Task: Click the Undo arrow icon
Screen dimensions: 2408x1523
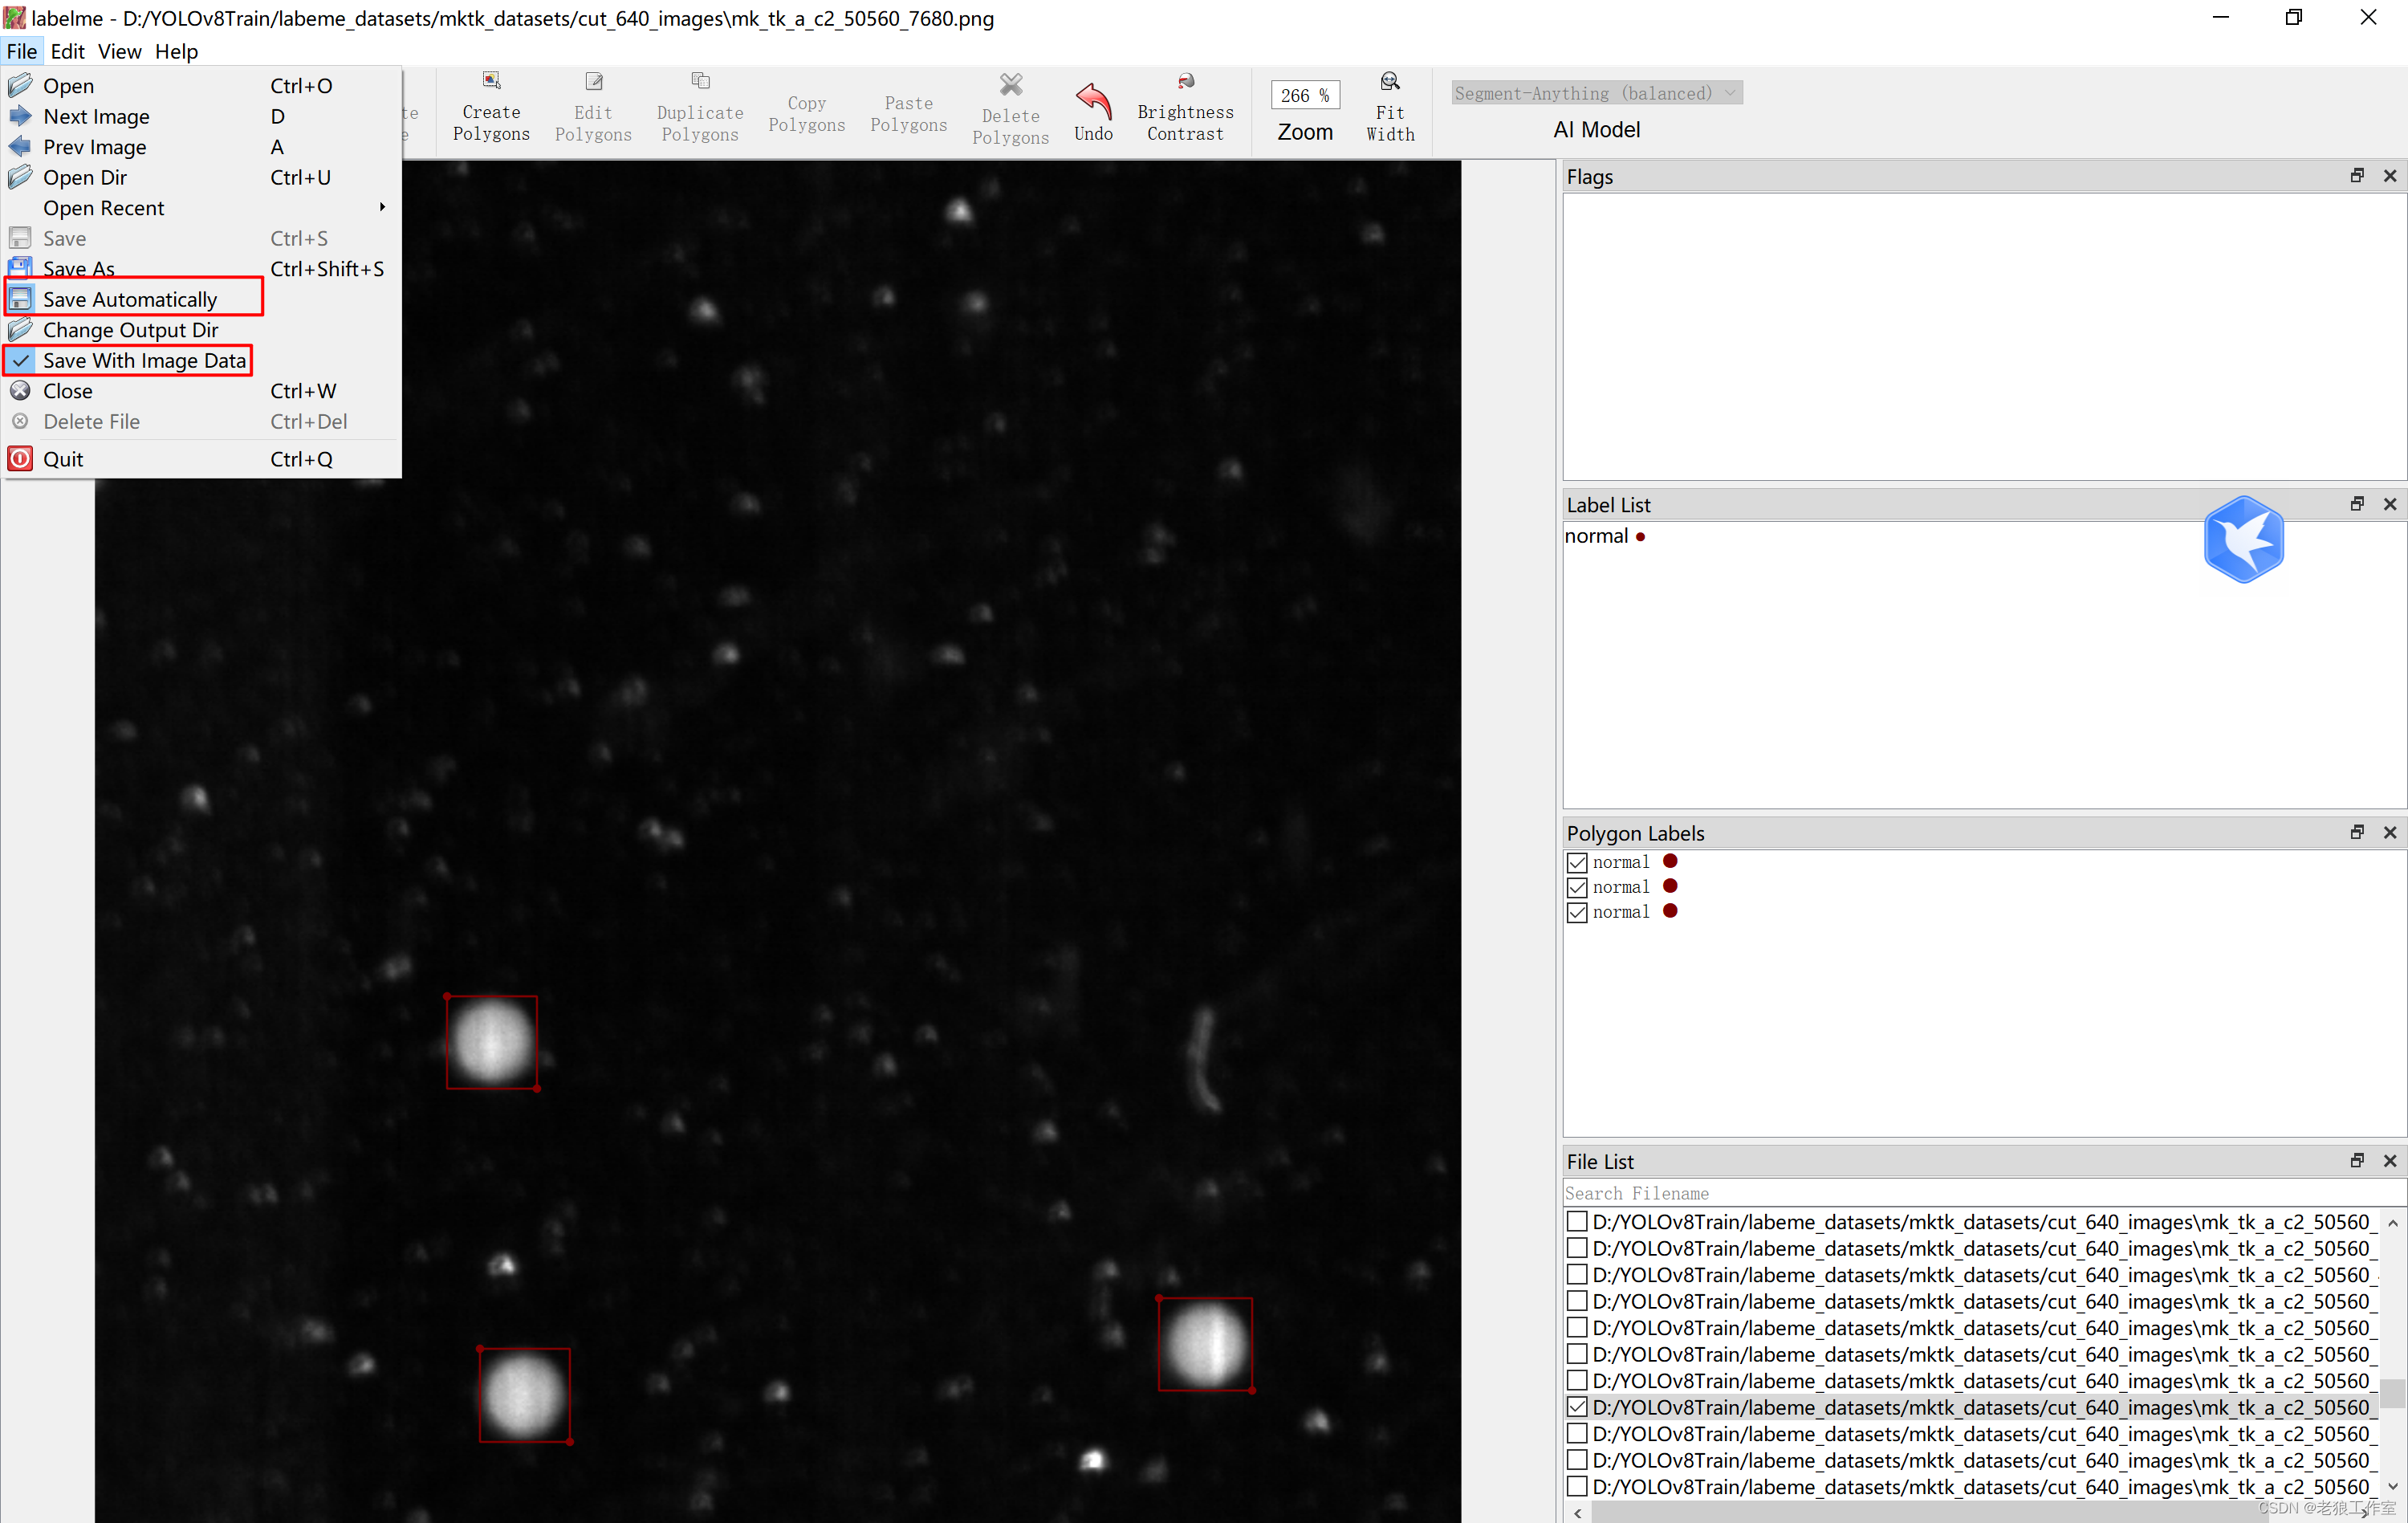Action: (1093, 100)
